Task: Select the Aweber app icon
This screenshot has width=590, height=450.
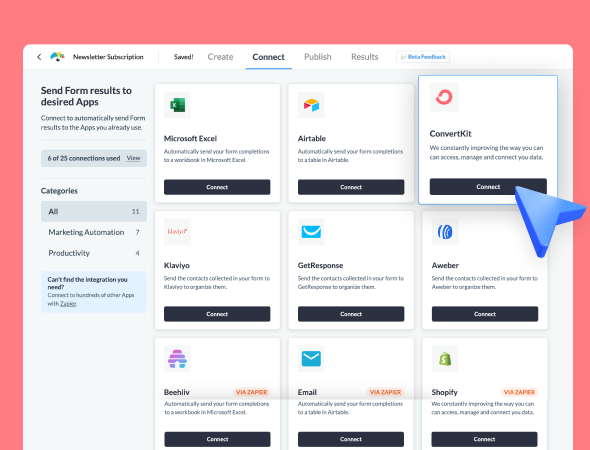Action: click(445, 232)
